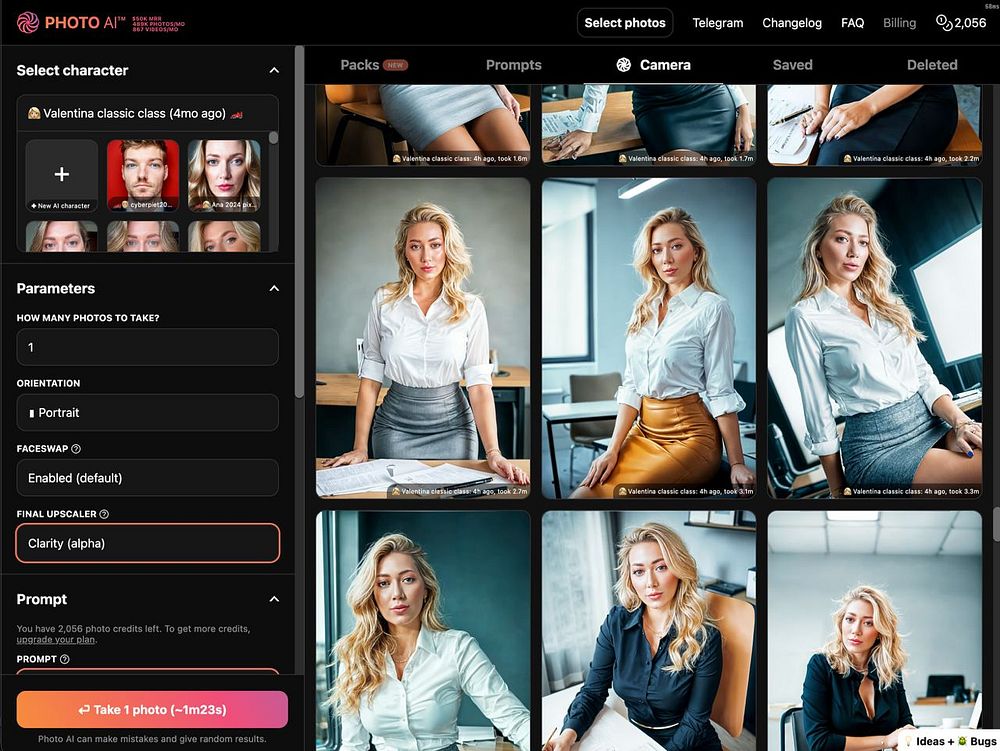Select the Ana 2024 character thumbnail
Viewport: 1000px width, 751px height.
click(x=224, y=175)
